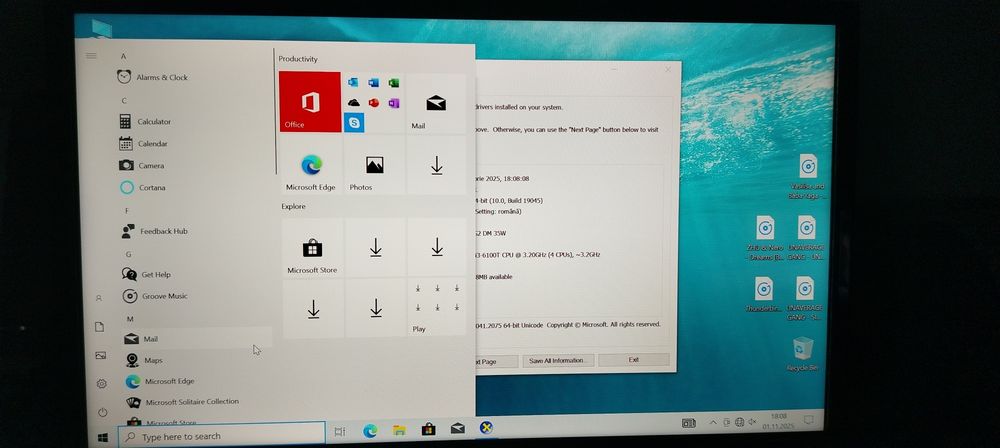Open the Mail app from the taskbar
Image resolution: width=1000 pixels, height=448 pixels.
click(458, 428)
